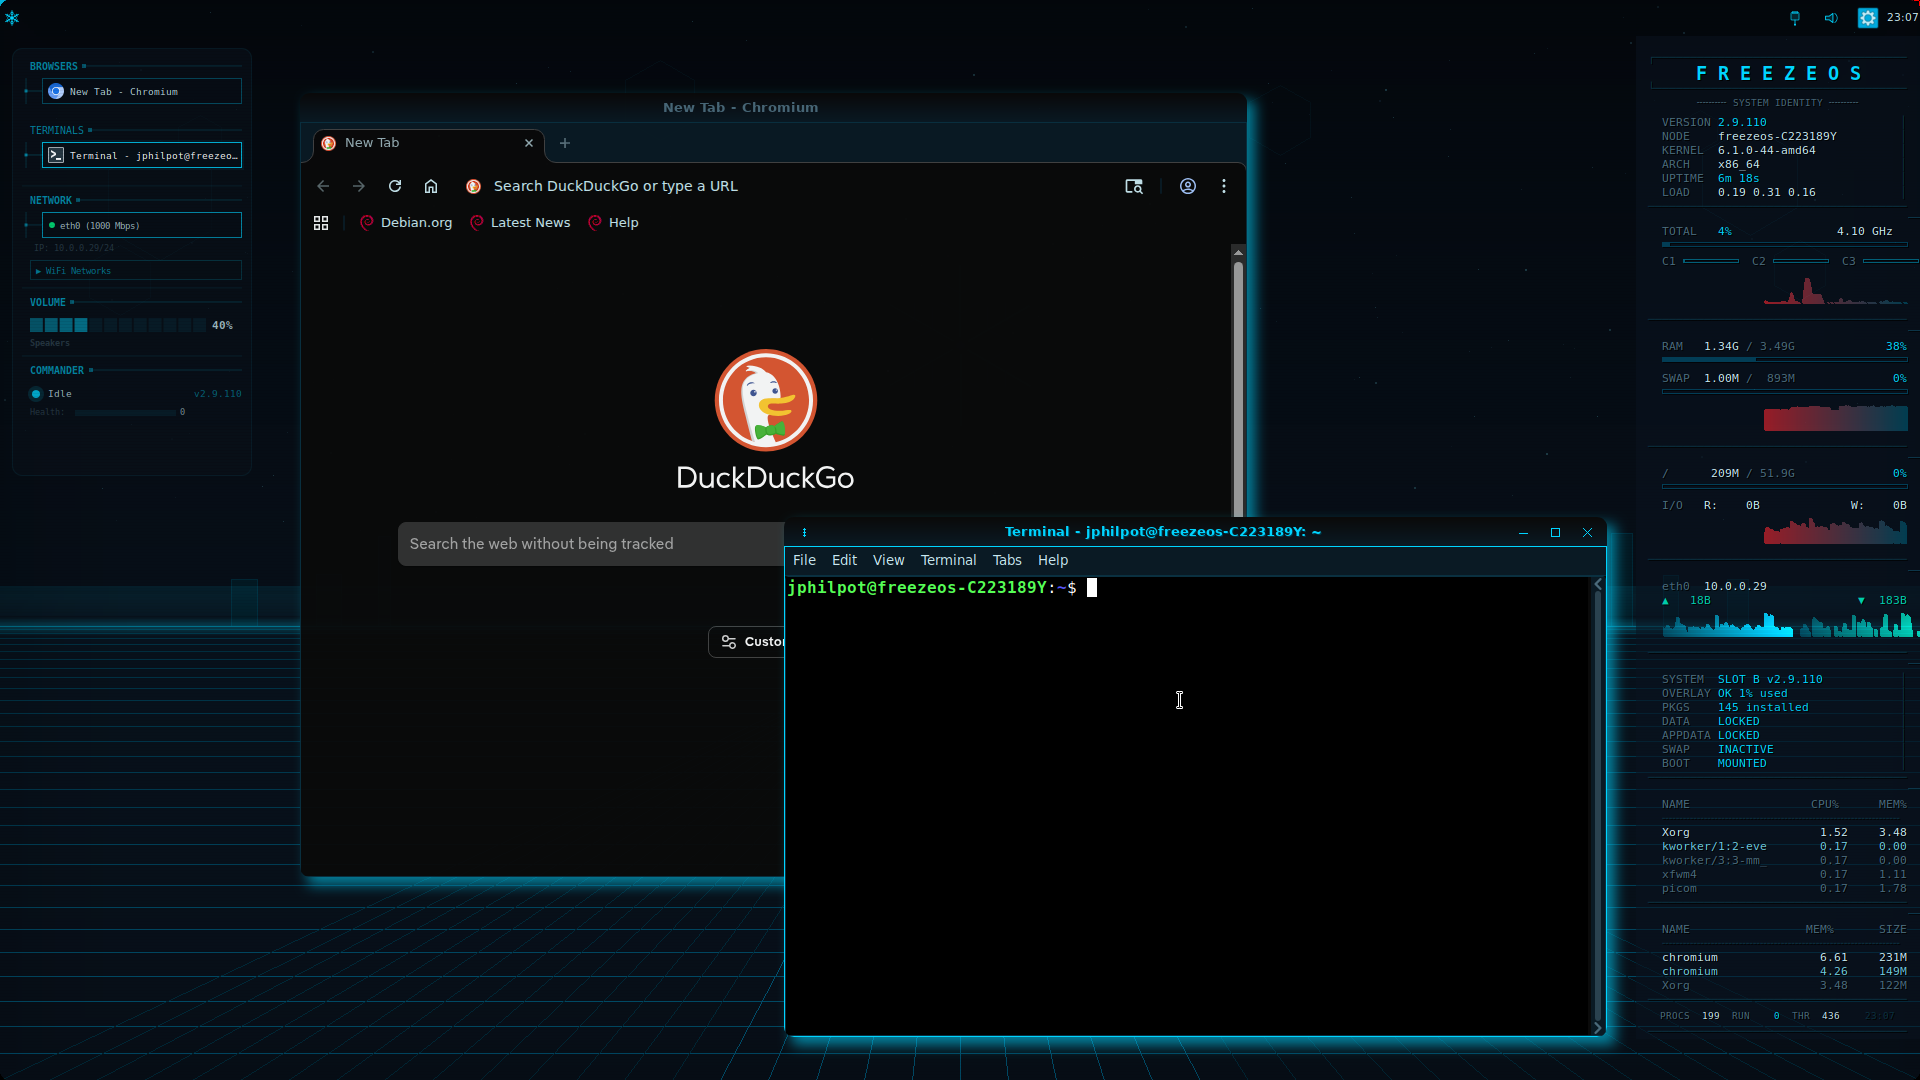Select New Tab - Chromium in Browsers list
1920x1080 pixels.
[x=142, y=91]
